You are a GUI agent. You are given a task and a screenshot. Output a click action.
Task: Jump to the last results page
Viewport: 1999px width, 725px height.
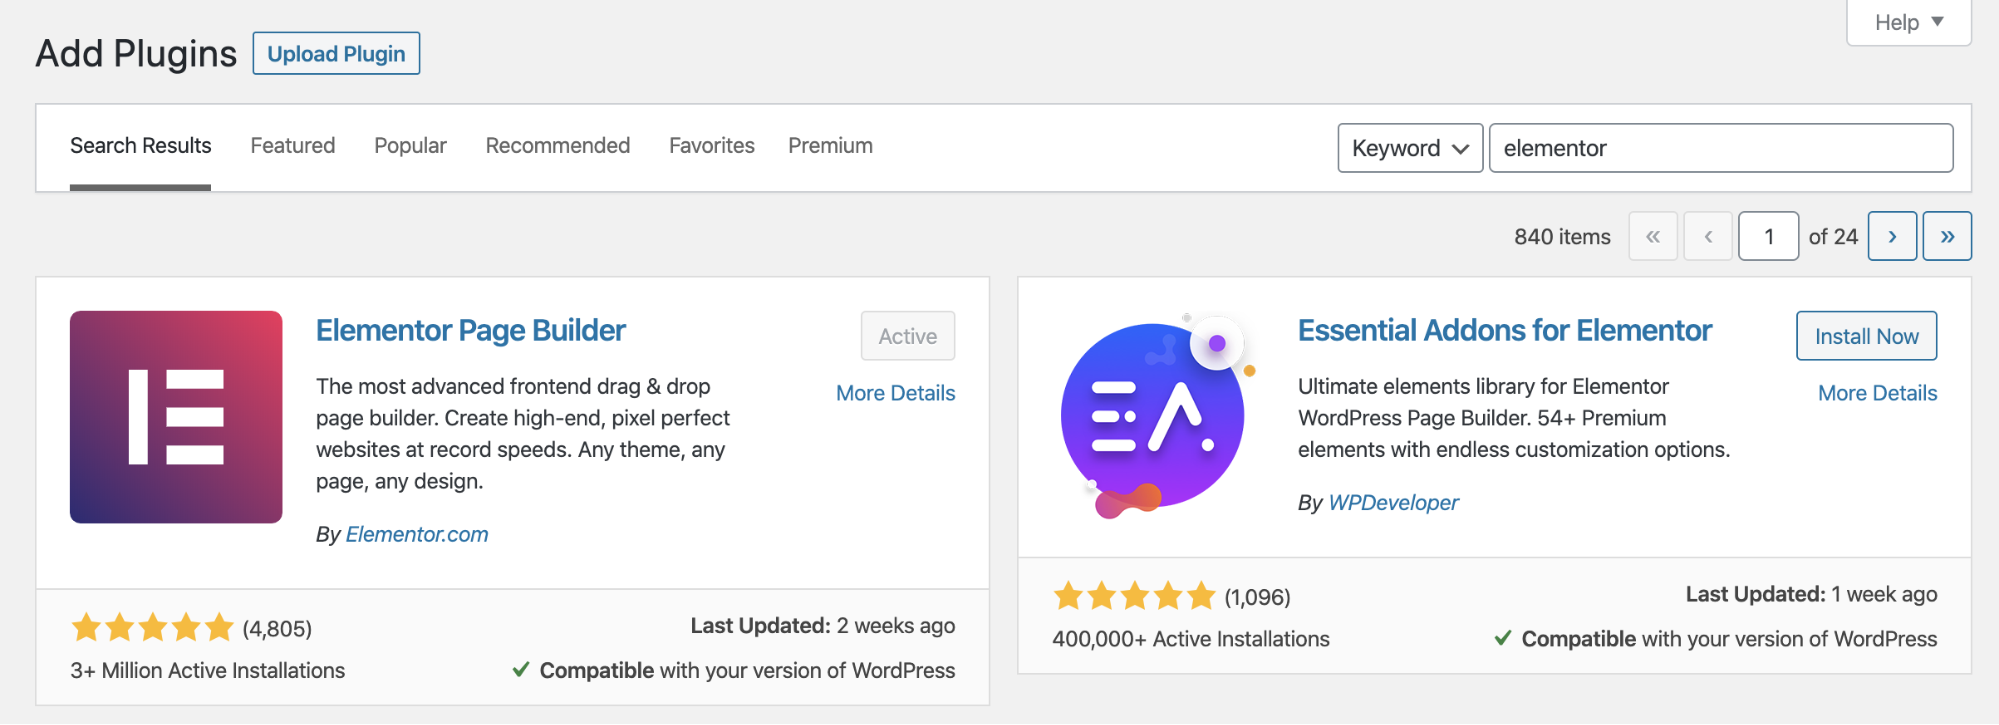point(1947,236)
